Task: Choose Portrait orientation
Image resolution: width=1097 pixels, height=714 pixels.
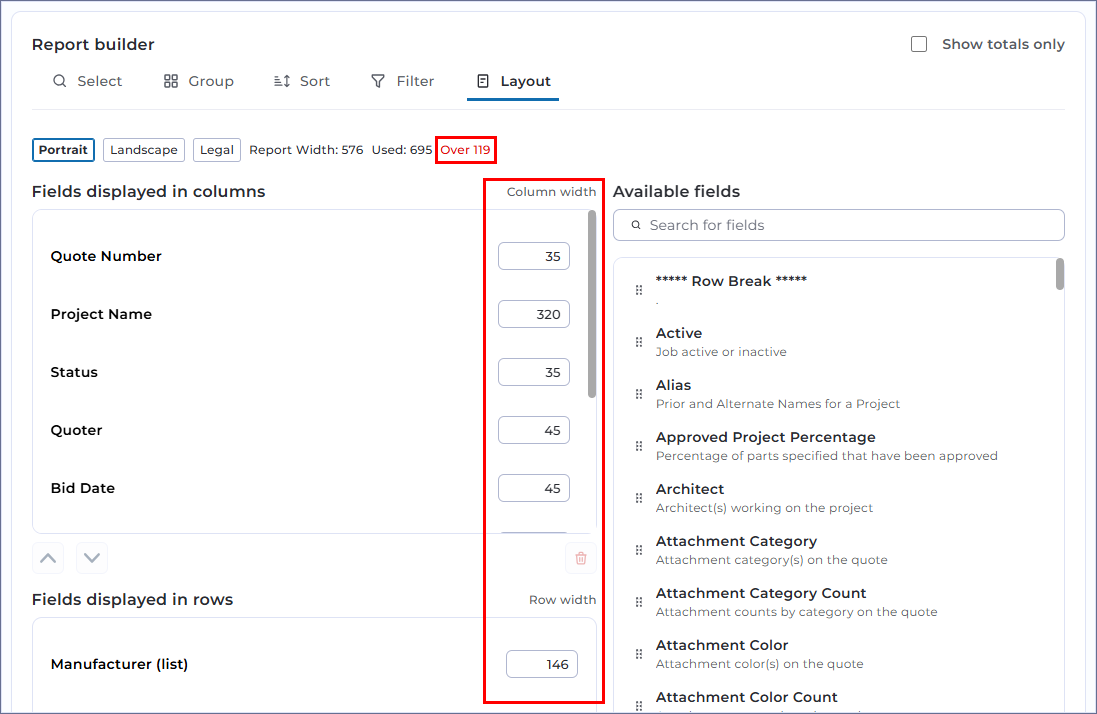Action: click(x=63, y=150)
